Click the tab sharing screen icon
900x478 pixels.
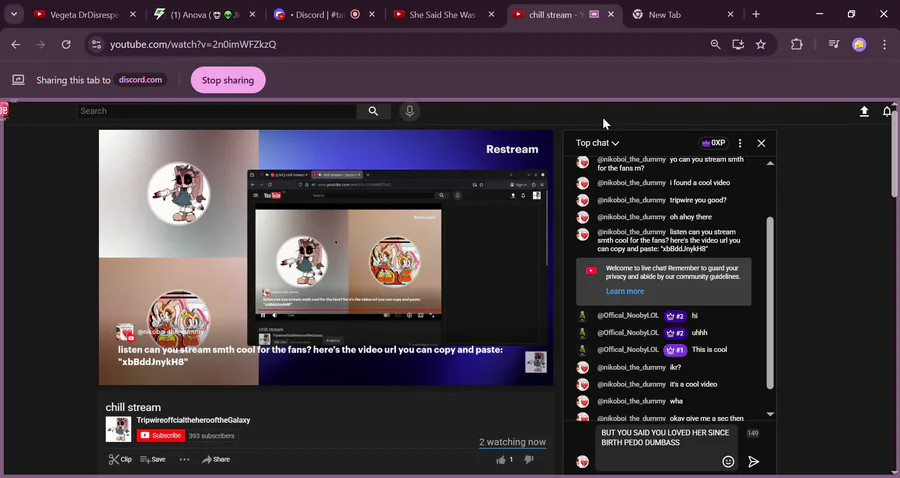pos(18,80)
